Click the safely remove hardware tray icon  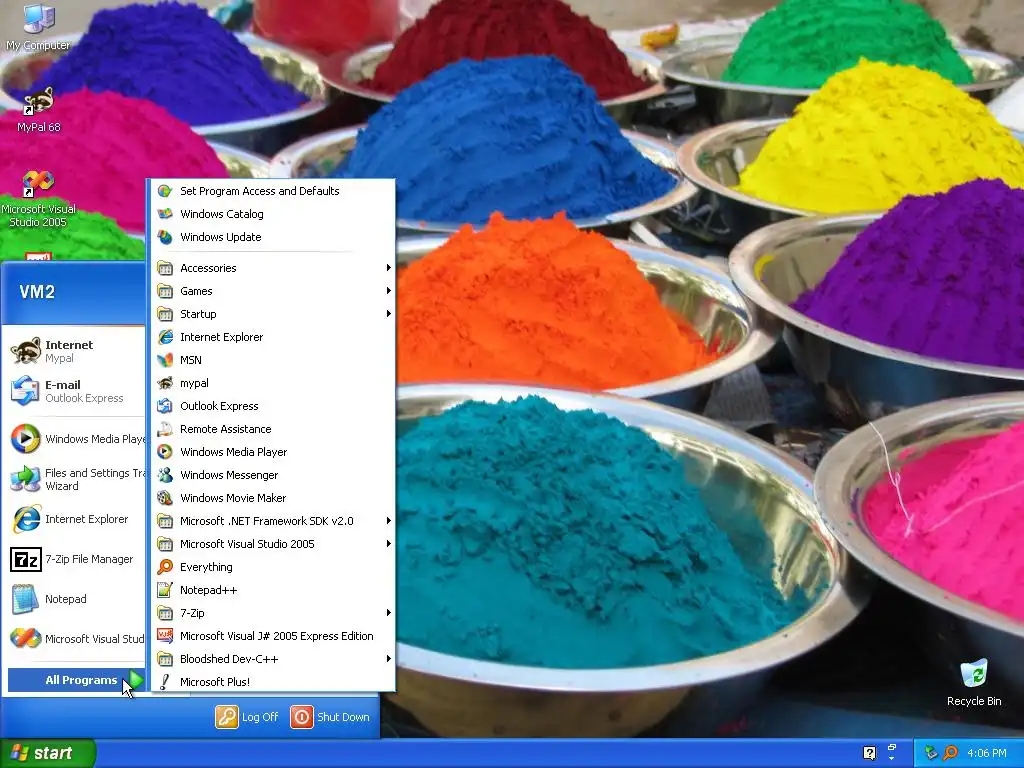coord(931,753)
